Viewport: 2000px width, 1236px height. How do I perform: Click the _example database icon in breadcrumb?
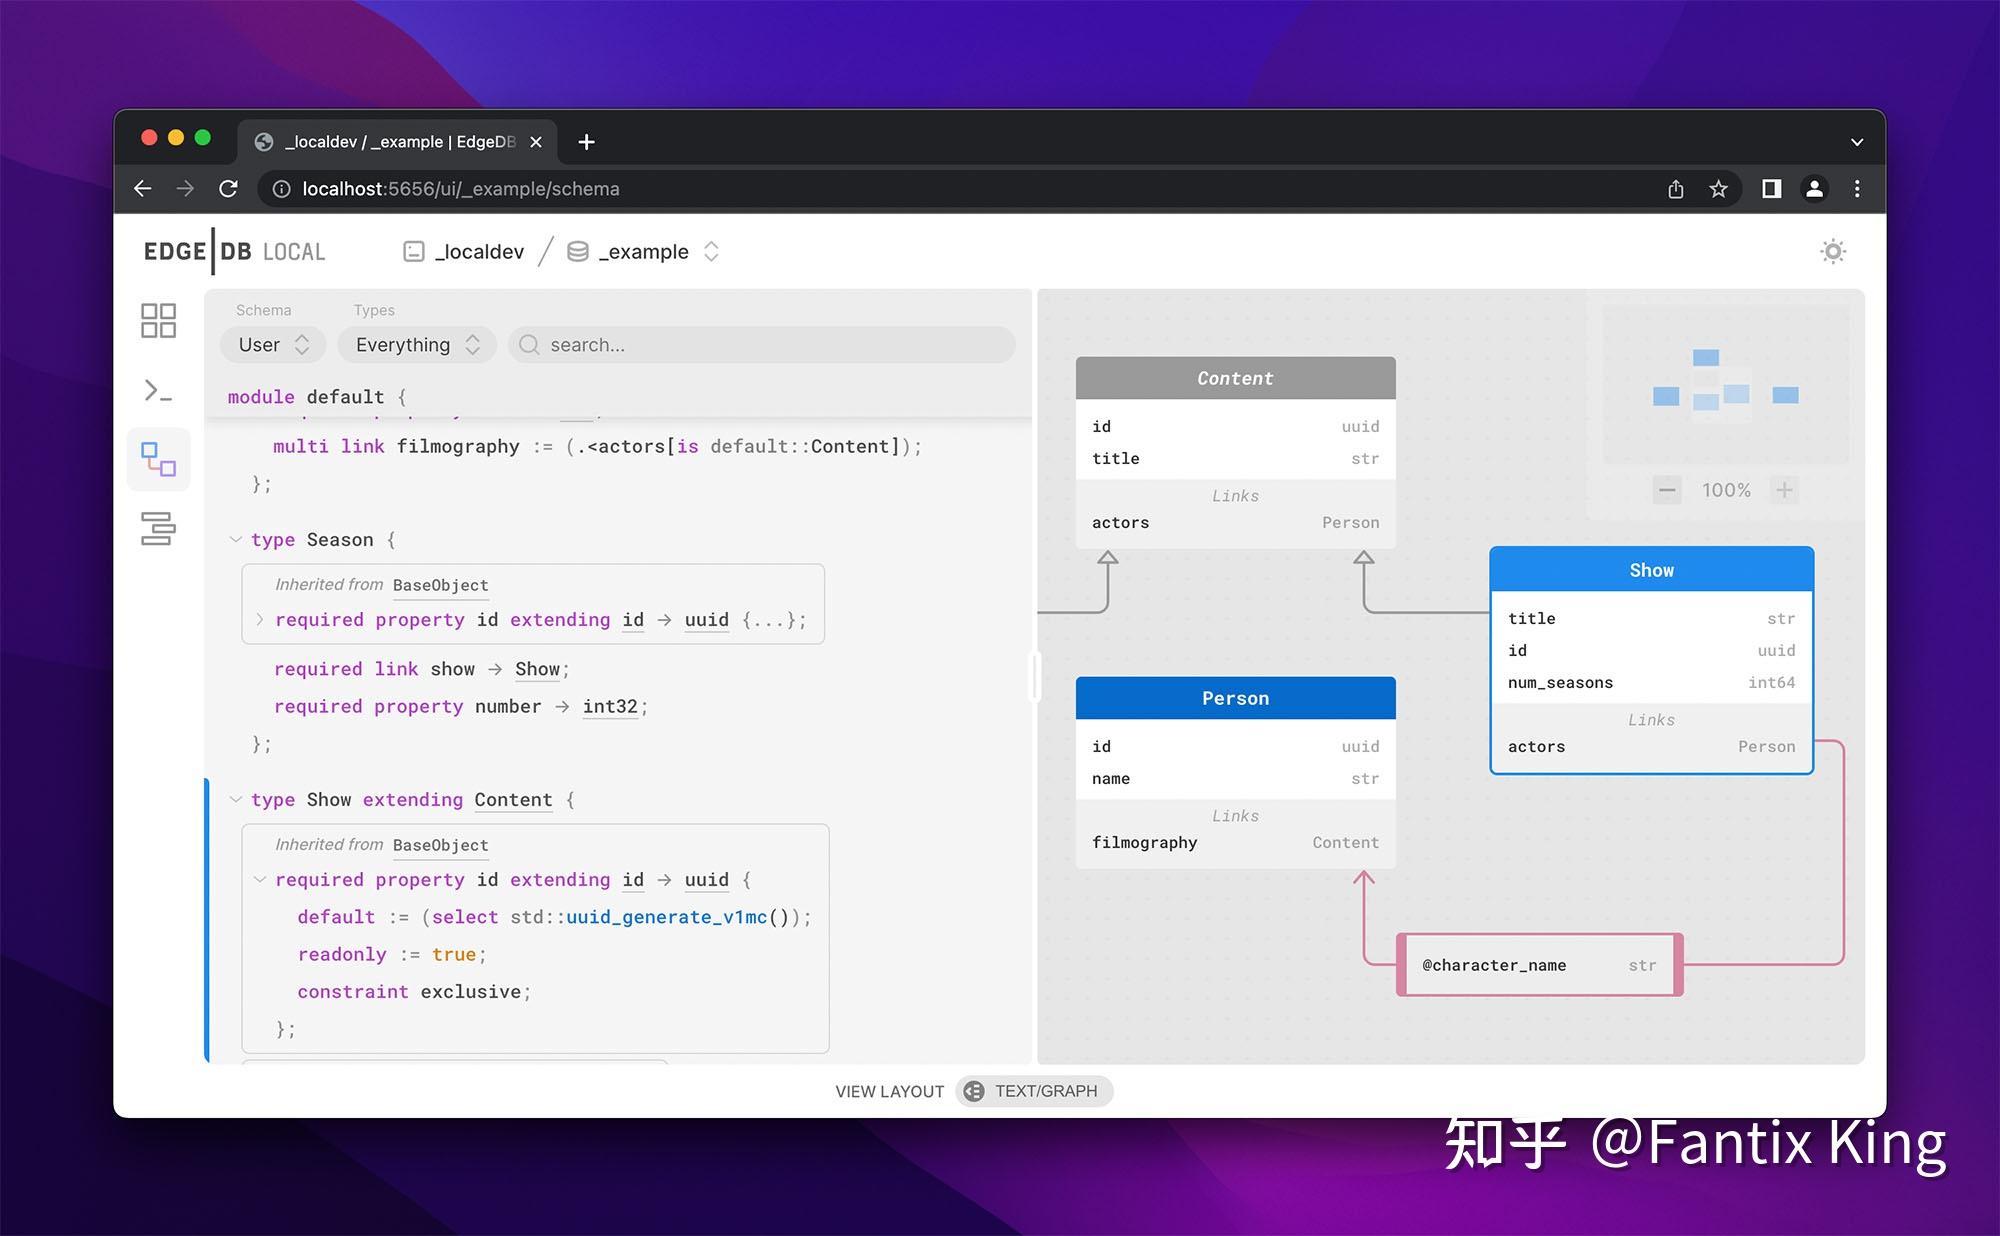coord(577,251)
